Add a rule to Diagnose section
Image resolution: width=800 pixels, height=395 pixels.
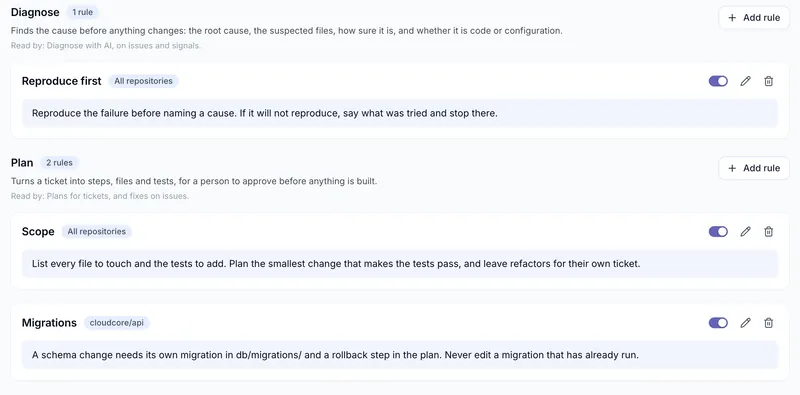[754, 18]
